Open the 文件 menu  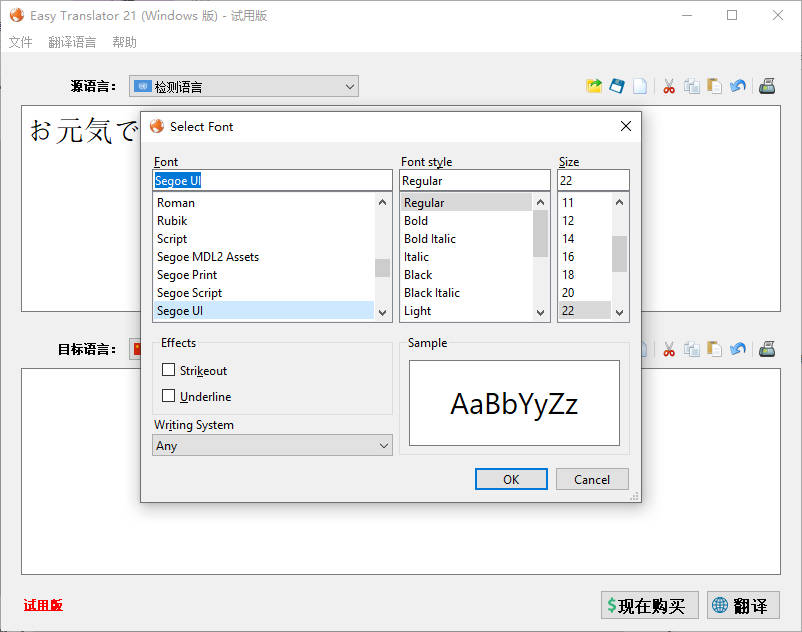(x=20, y=42)
